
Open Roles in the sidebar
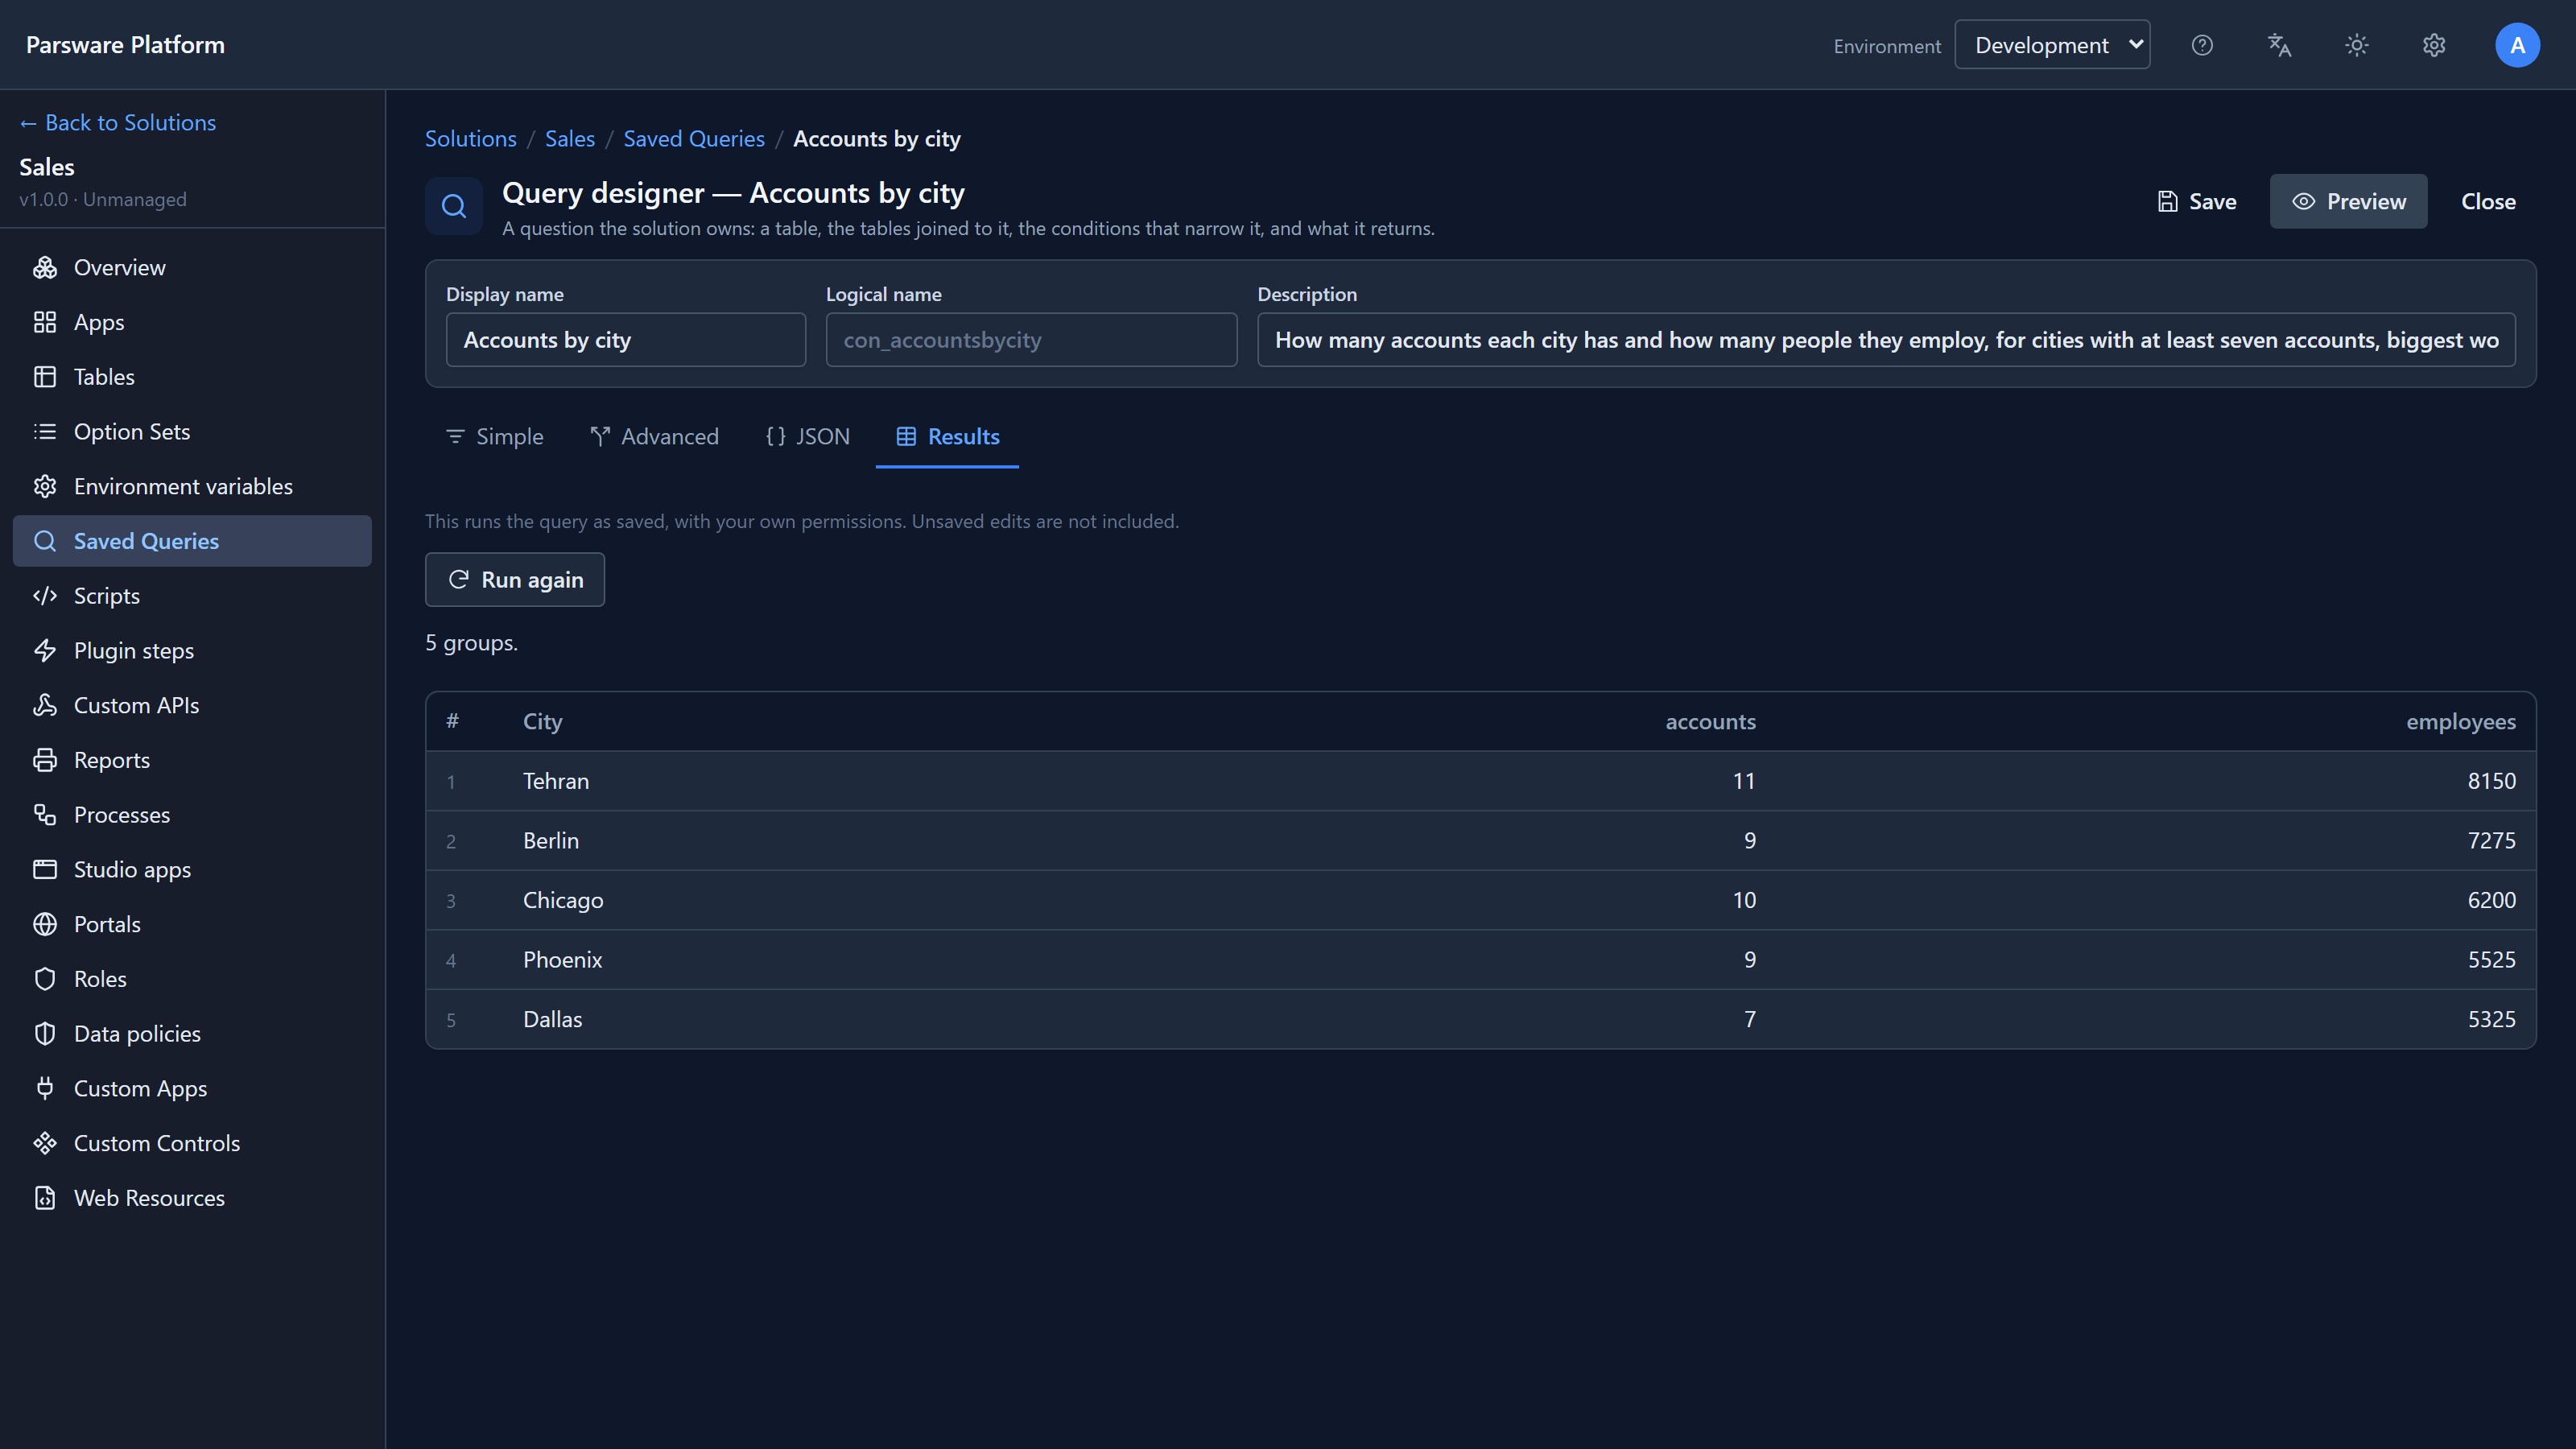pos(192,979)
